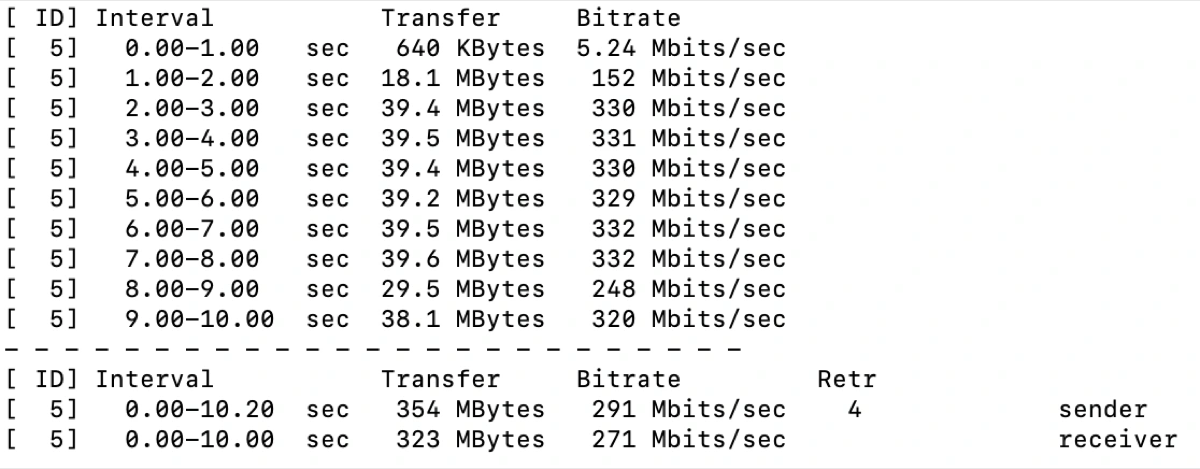This screenshot has height=469, width=1200.
Task: Click the 248 Mbits/sec bitrate value
Action: (688, 289)
